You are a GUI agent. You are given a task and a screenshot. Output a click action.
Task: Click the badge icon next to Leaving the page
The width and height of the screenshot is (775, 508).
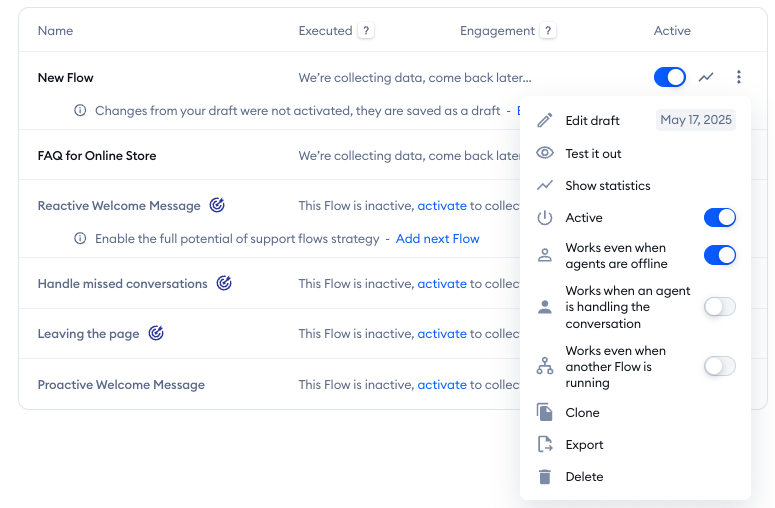[156, 334]
